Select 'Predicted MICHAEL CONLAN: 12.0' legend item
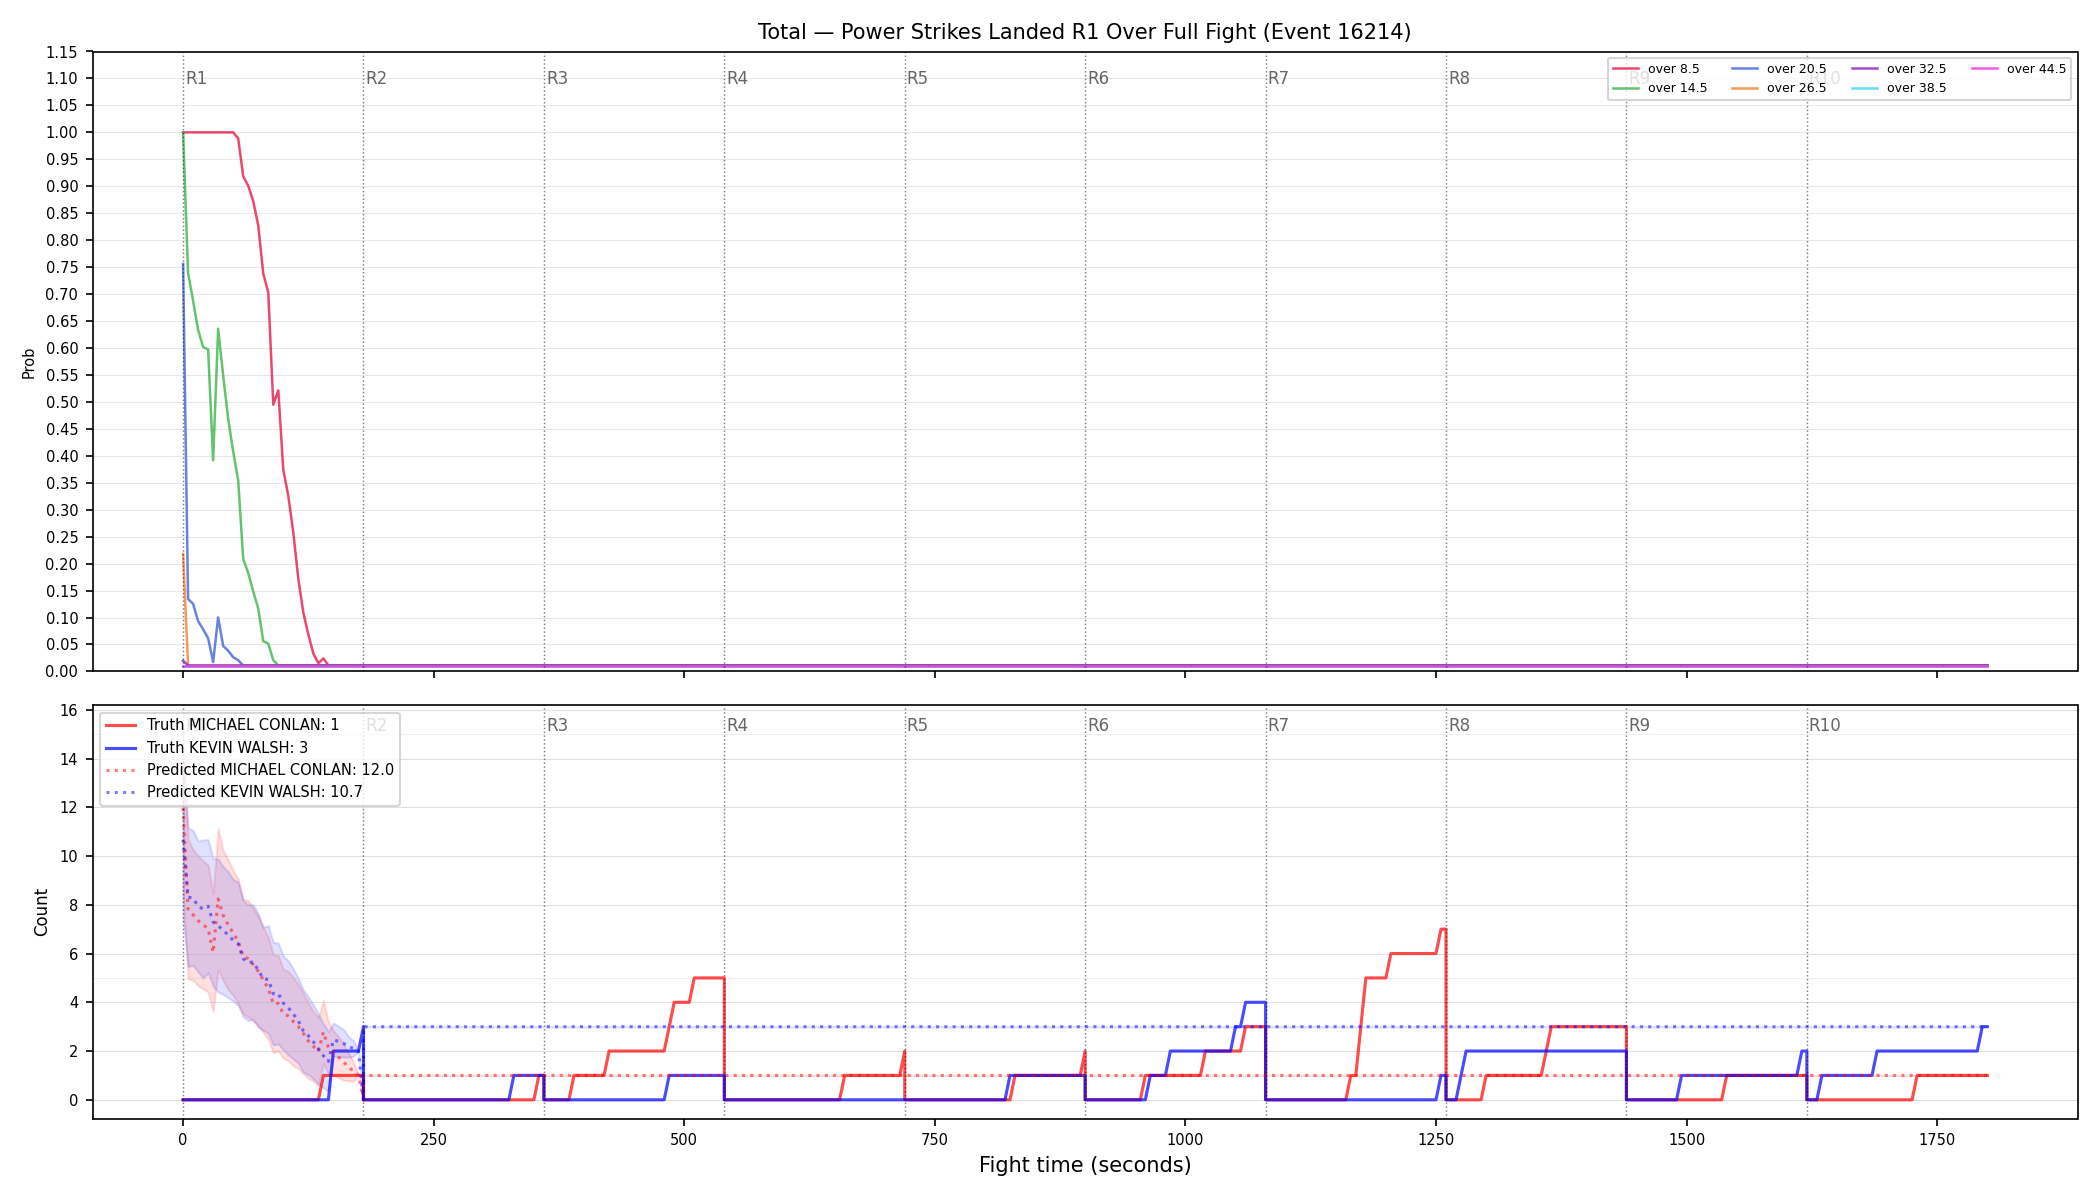This screenshot has height=1200, width=2100. pyautogui.click(x=250, y=770)
